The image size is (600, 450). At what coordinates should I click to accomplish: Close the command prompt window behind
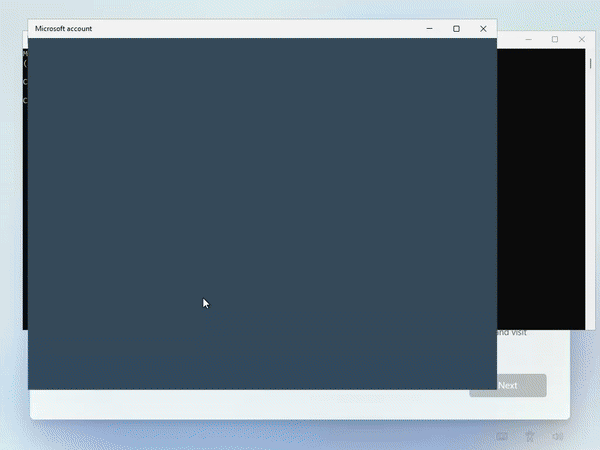tap(582, 39)
